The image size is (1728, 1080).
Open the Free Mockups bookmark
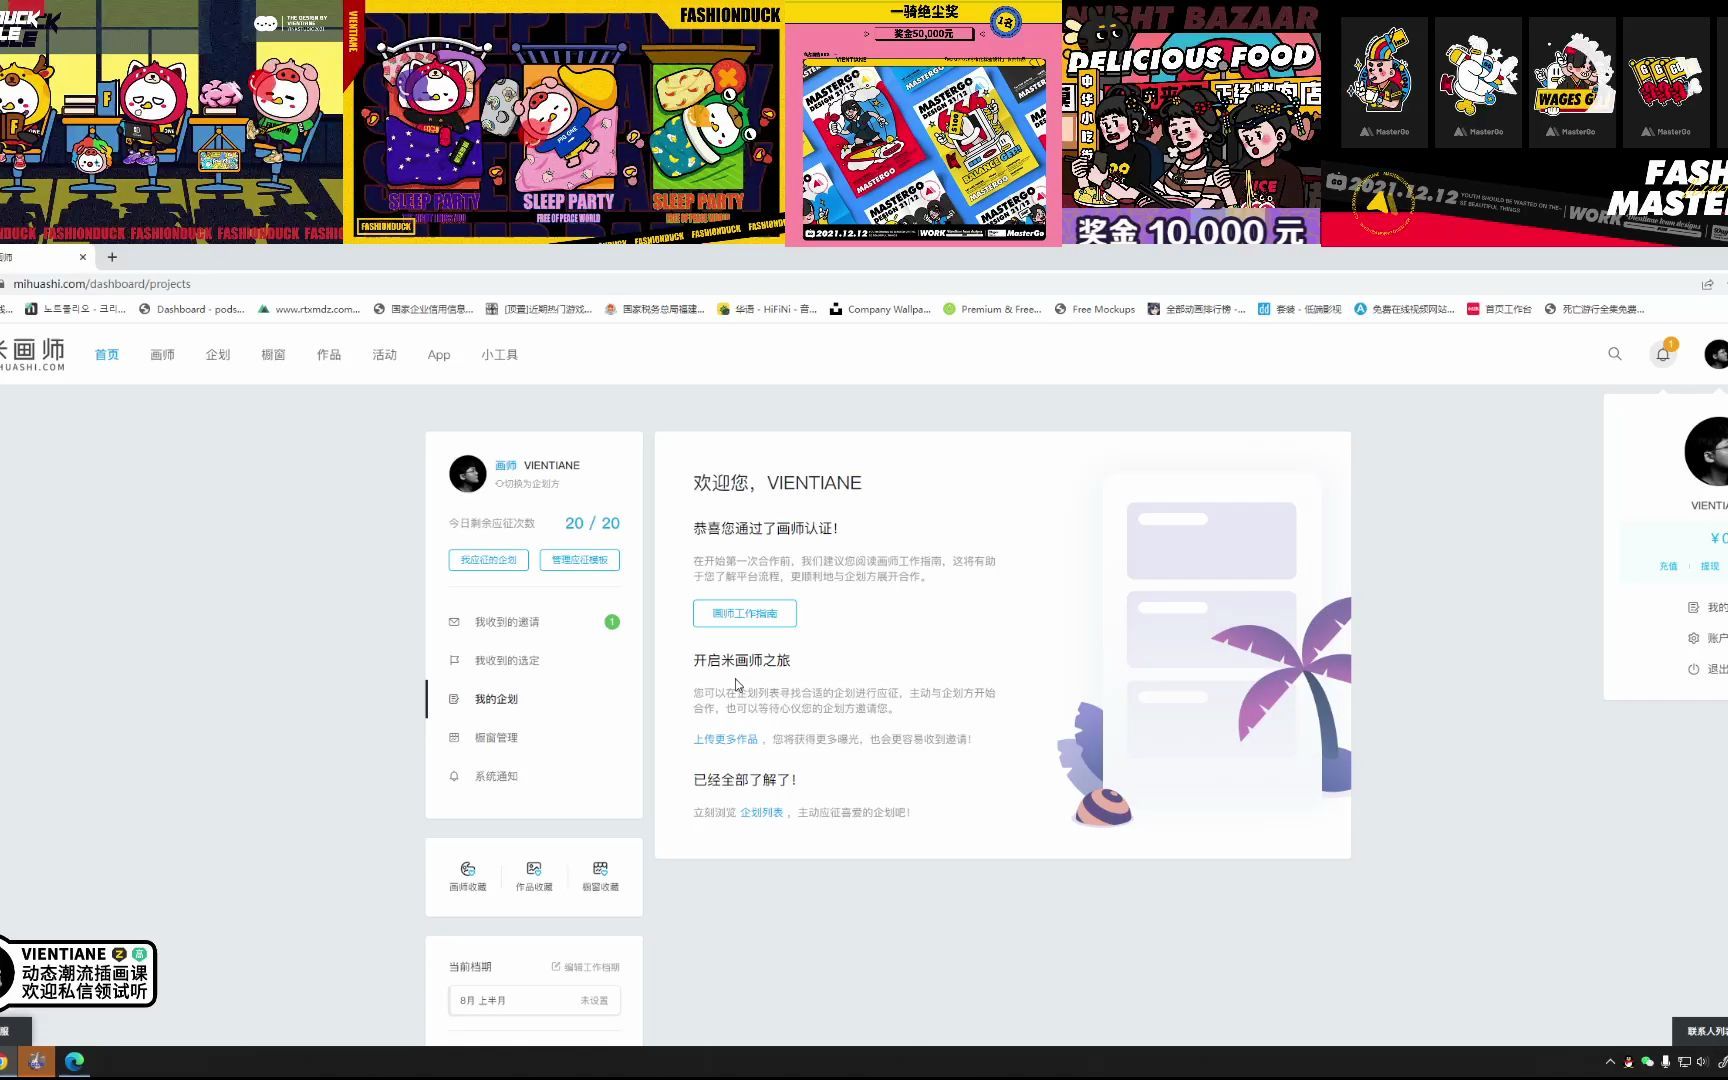(1095, 309)
